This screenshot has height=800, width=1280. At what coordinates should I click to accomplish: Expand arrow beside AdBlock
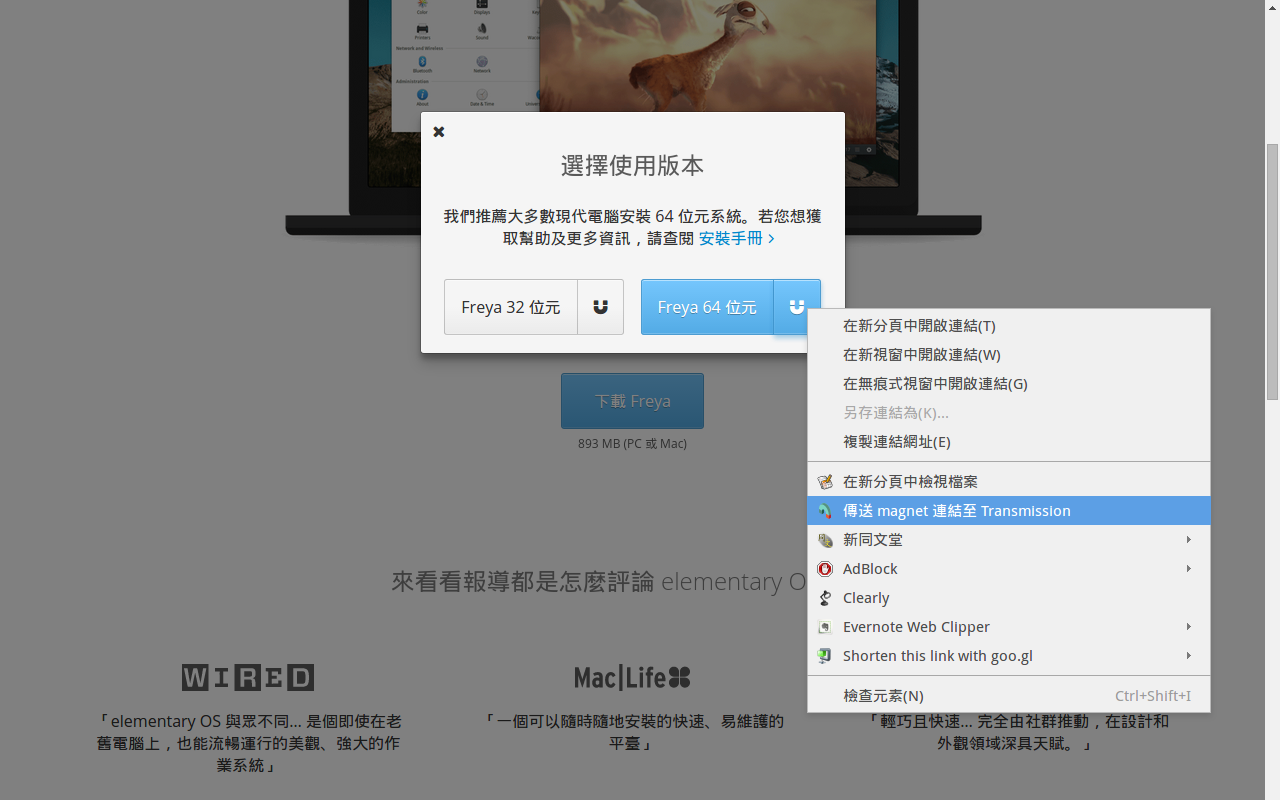tap(1189, 569)
